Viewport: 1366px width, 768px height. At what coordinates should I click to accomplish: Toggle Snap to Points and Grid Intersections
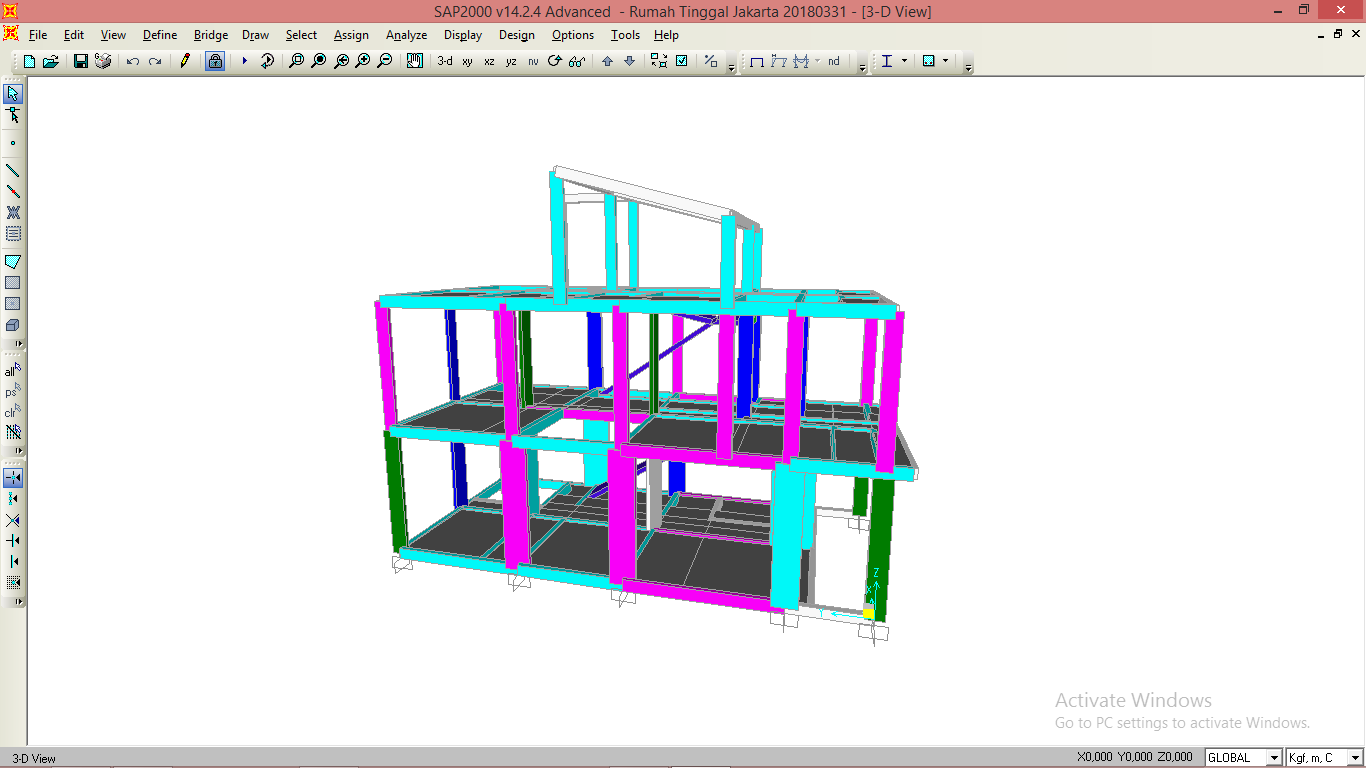(13, 478)
